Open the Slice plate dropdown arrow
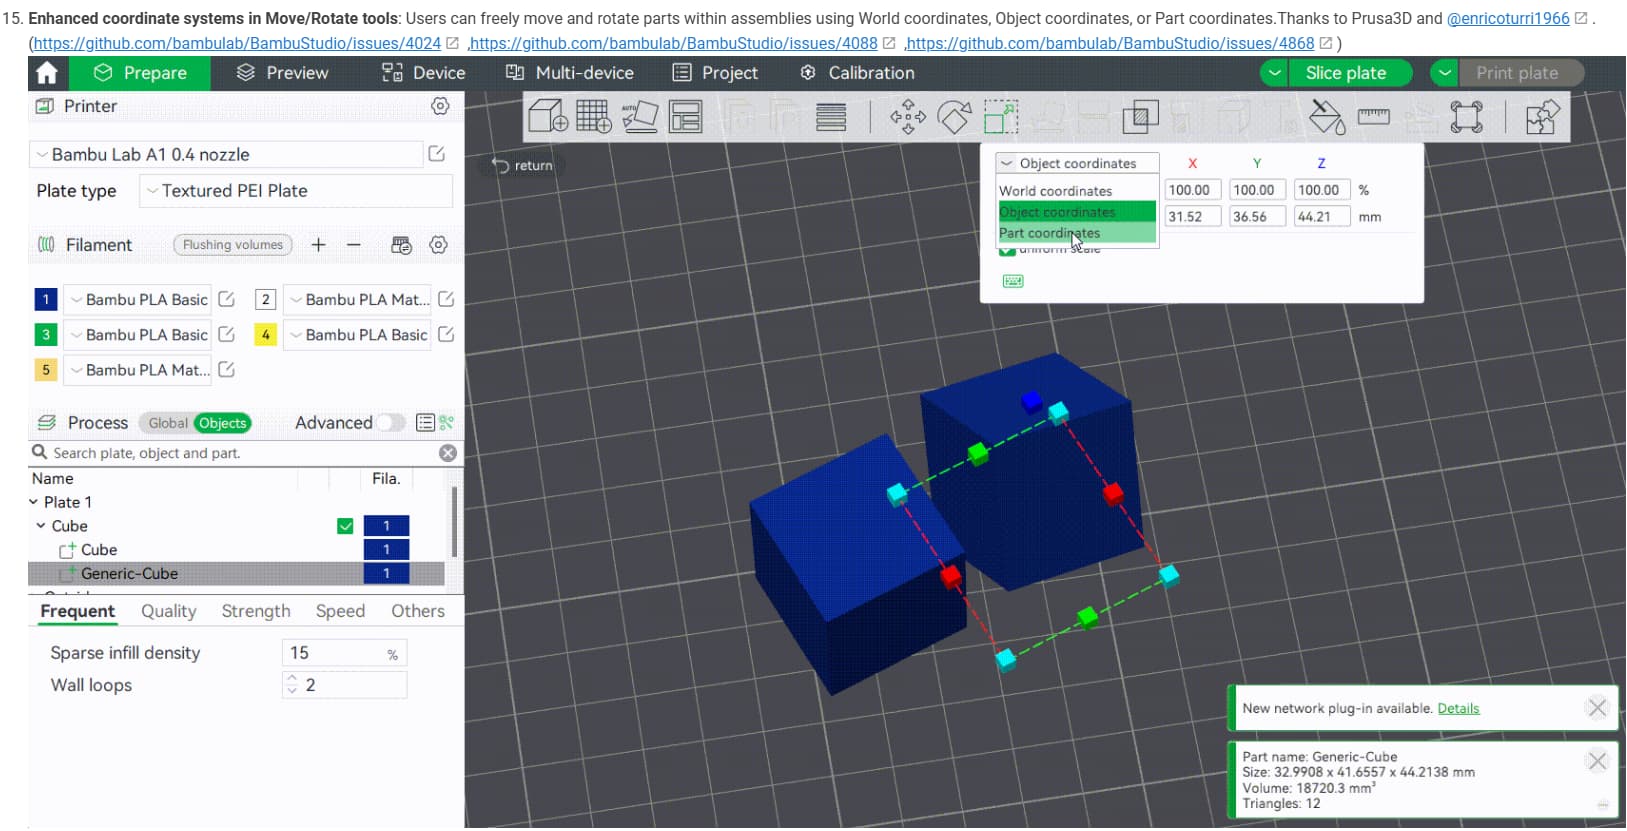1627x831 pixels. click(1274, 73)
